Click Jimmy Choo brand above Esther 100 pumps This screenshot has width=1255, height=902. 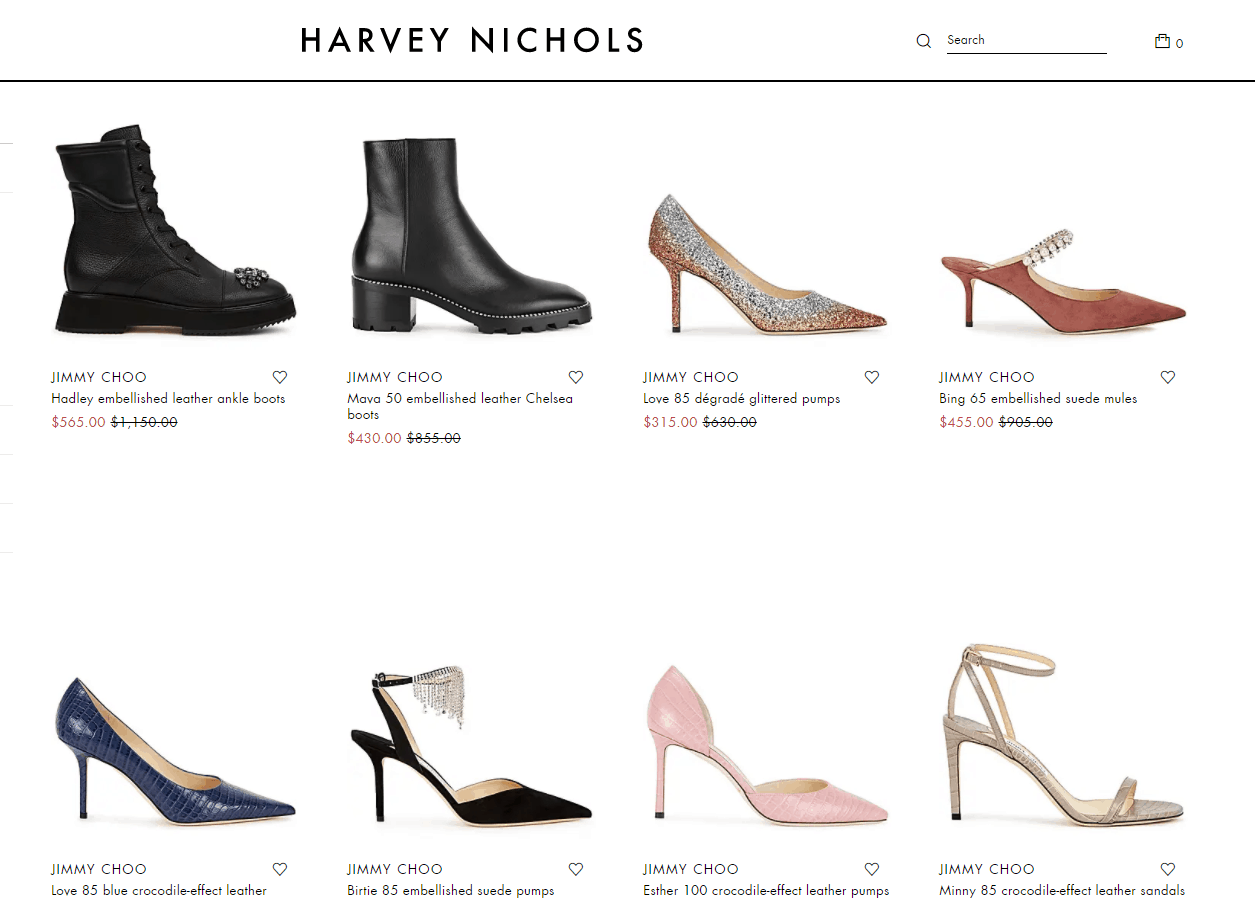click(691, 869)
